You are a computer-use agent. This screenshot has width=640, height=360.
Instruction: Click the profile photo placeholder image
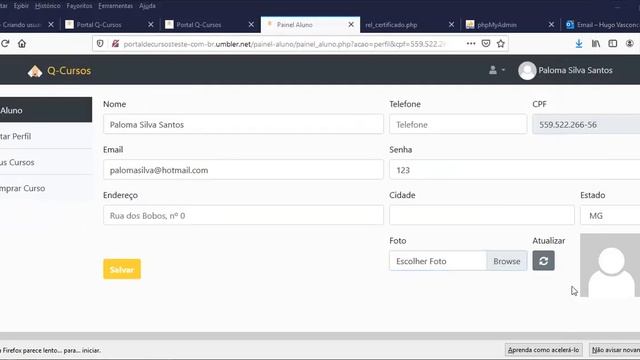click(x=610, y=265)
